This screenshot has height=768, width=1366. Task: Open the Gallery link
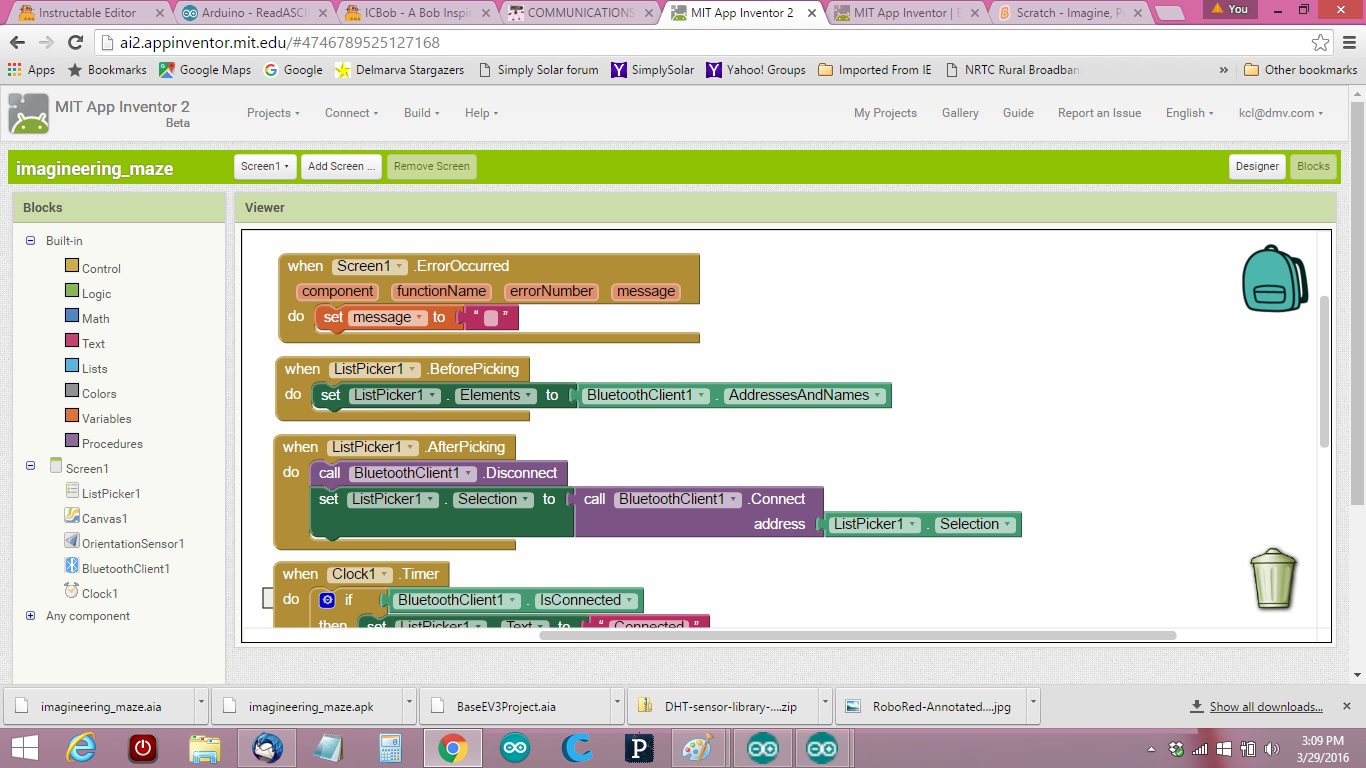[x=960, y=113]
